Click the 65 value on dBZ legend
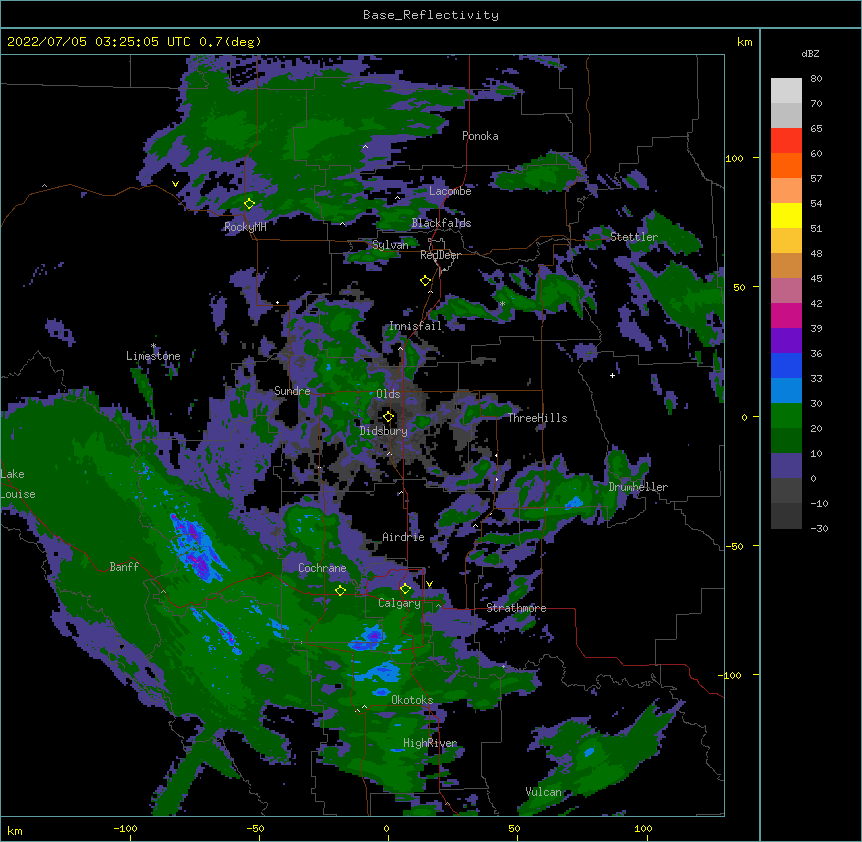The width and height of the screenshot is (862, 842). 816,129
